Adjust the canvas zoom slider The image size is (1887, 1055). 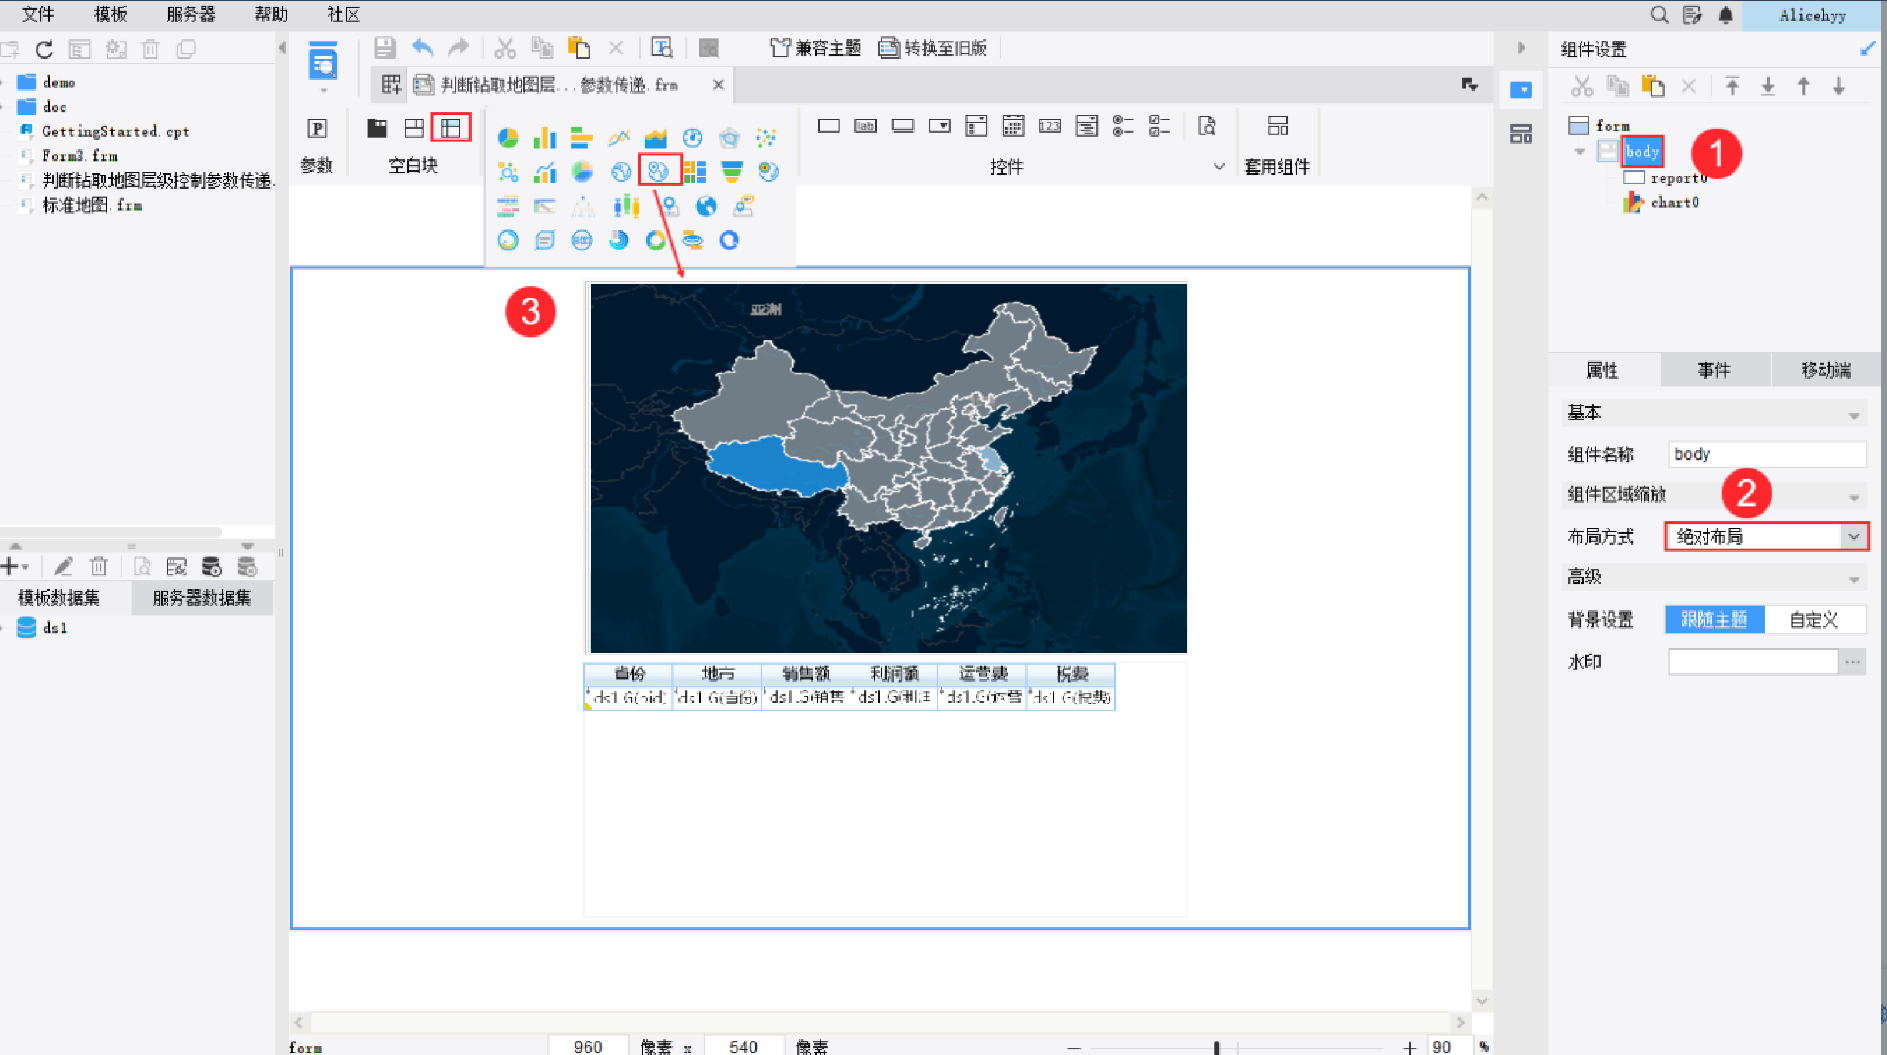[1217, 1047]
